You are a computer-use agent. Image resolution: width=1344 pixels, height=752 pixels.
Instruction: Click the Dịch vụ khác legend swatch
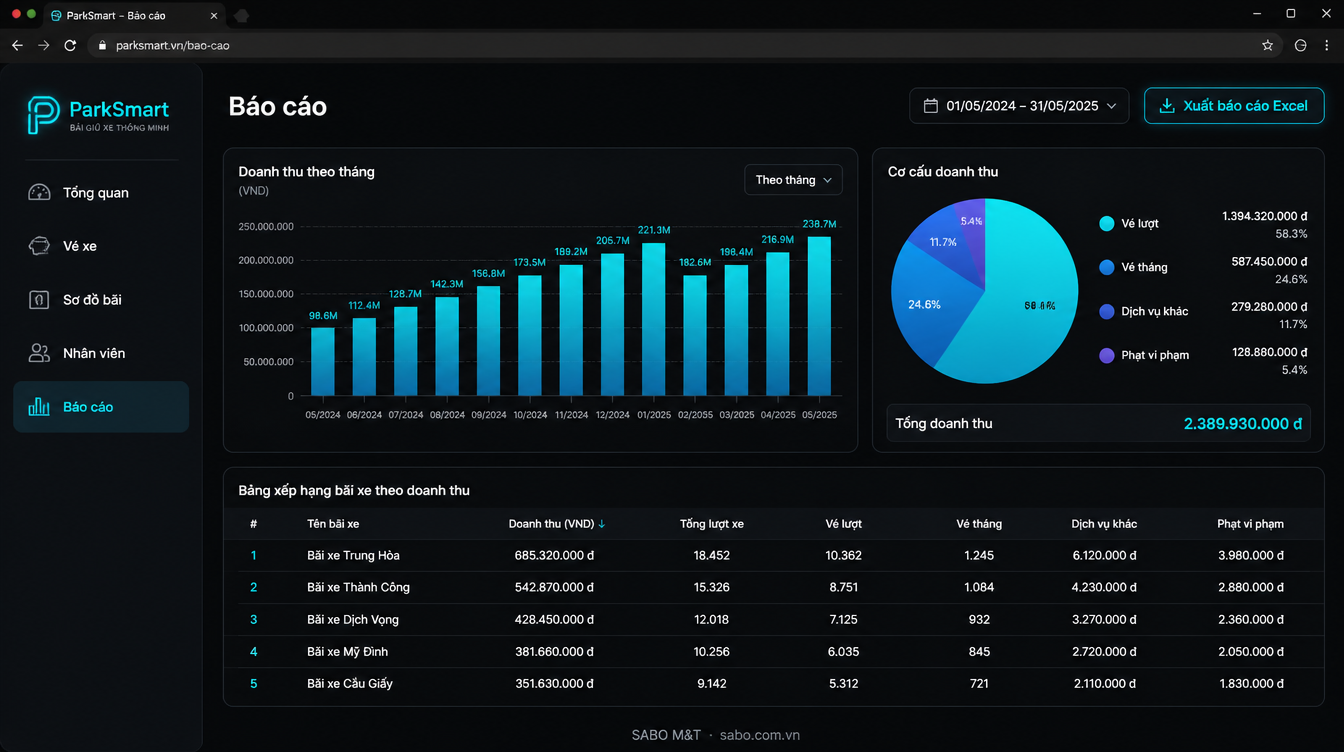1106,312
